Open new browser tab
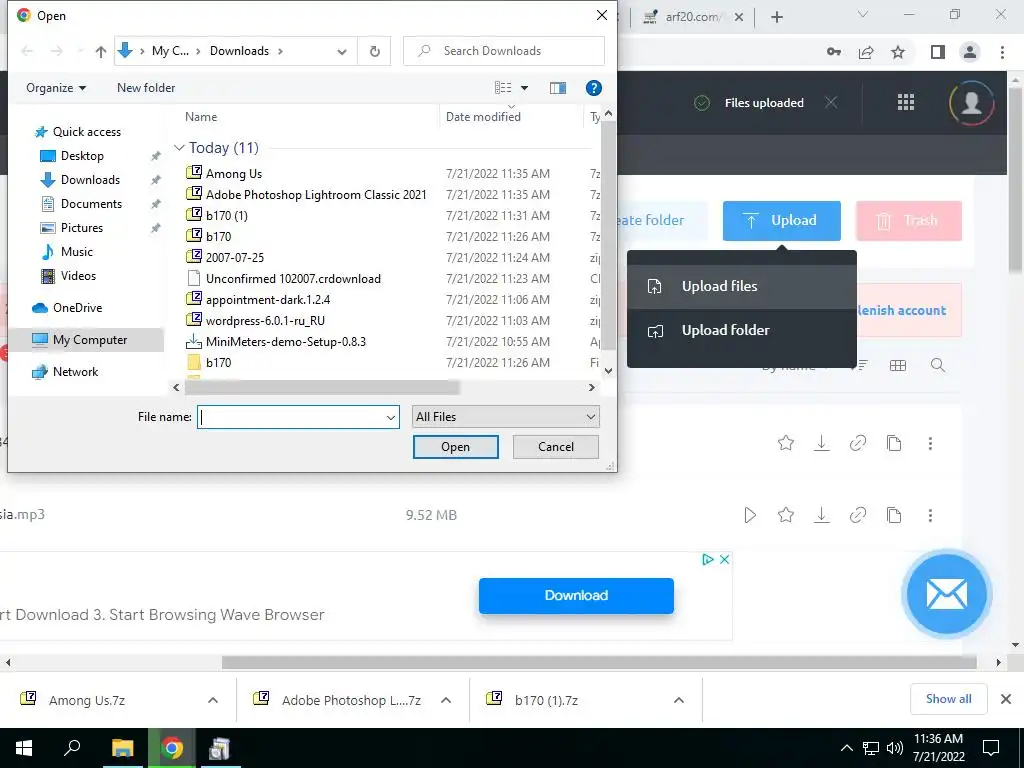 [x=776, y=17]
